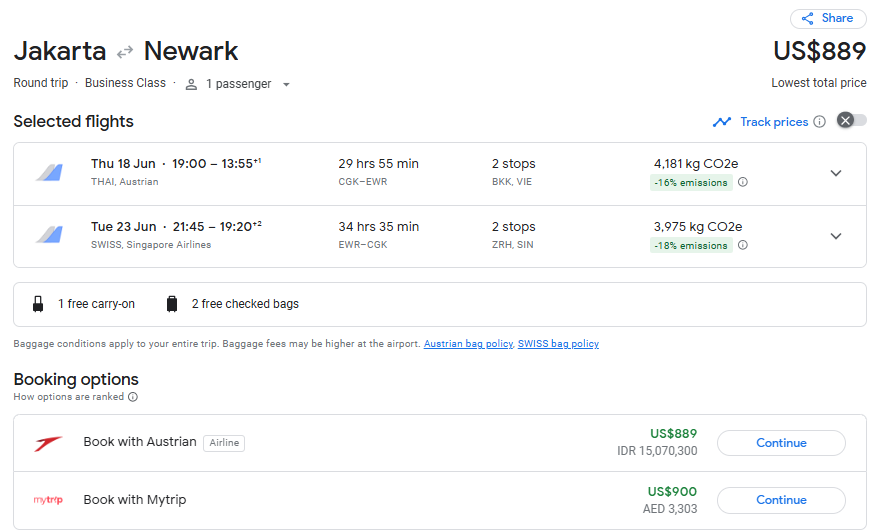Click info icon beside -16% emissions
The width and height of the screenshot is (887, 532).
tap(743, 182)
